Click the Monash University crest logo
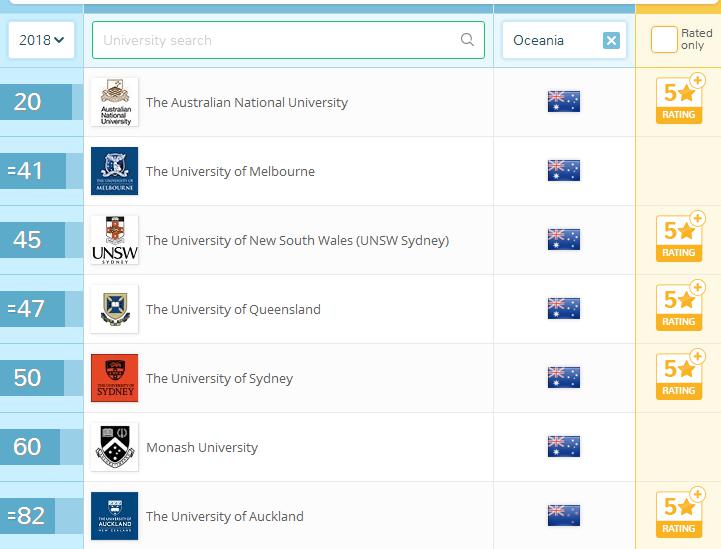Image resolution: width=721 pixels, height=549 pixels. pyautogui.click(x=114, y=447)
